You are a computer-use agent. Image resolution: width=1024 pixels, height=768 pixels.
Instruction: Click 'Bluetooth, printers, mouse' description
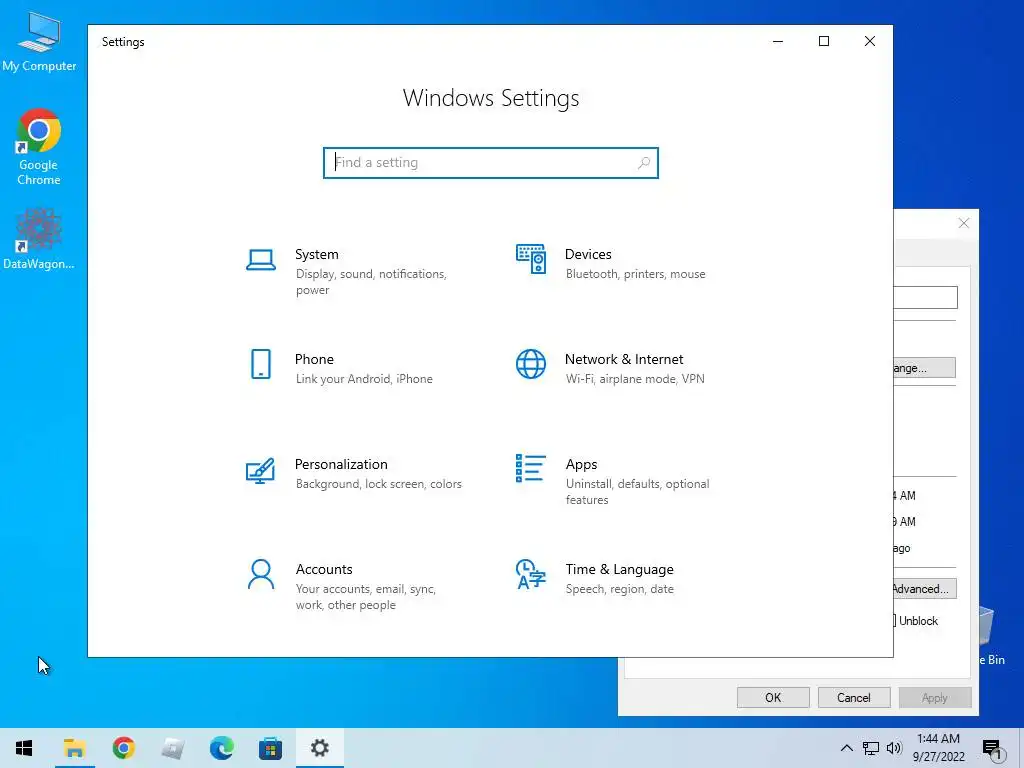point(635,274)
